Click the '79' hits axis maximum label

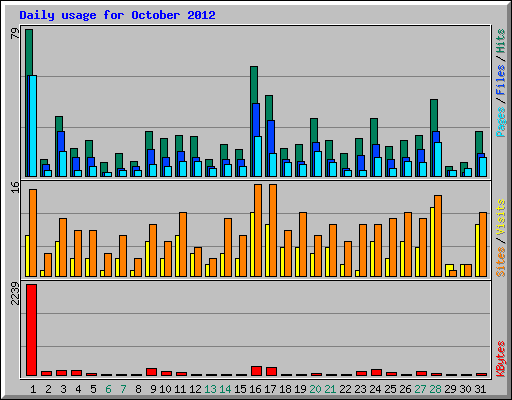(x=15, y=33)
